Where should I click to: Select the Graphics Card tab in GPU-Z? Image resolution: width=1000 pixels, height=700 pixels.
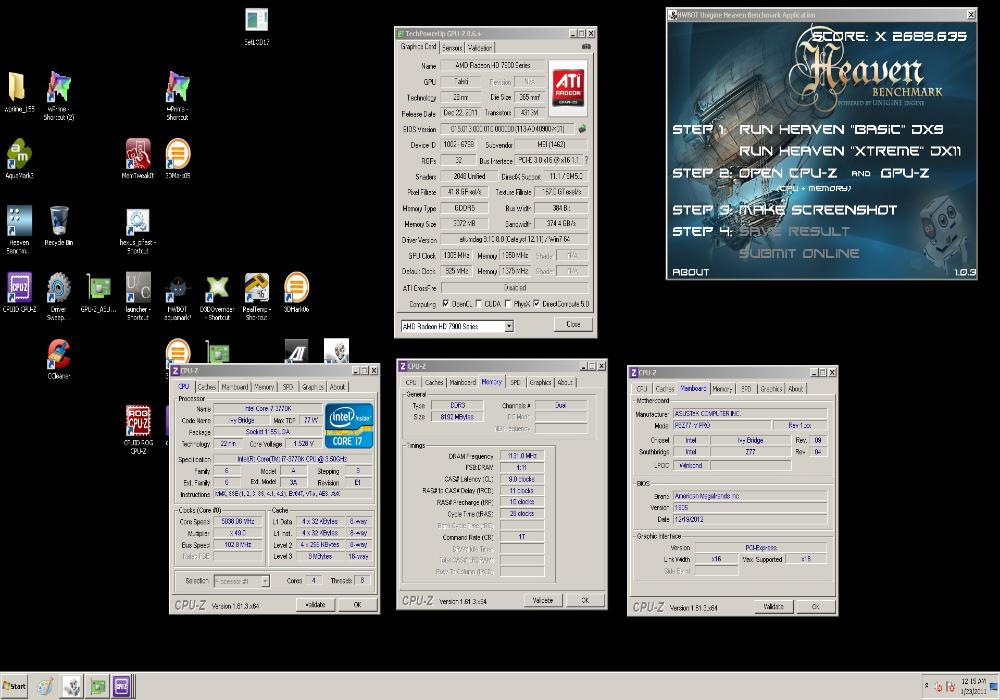(418, 47)
